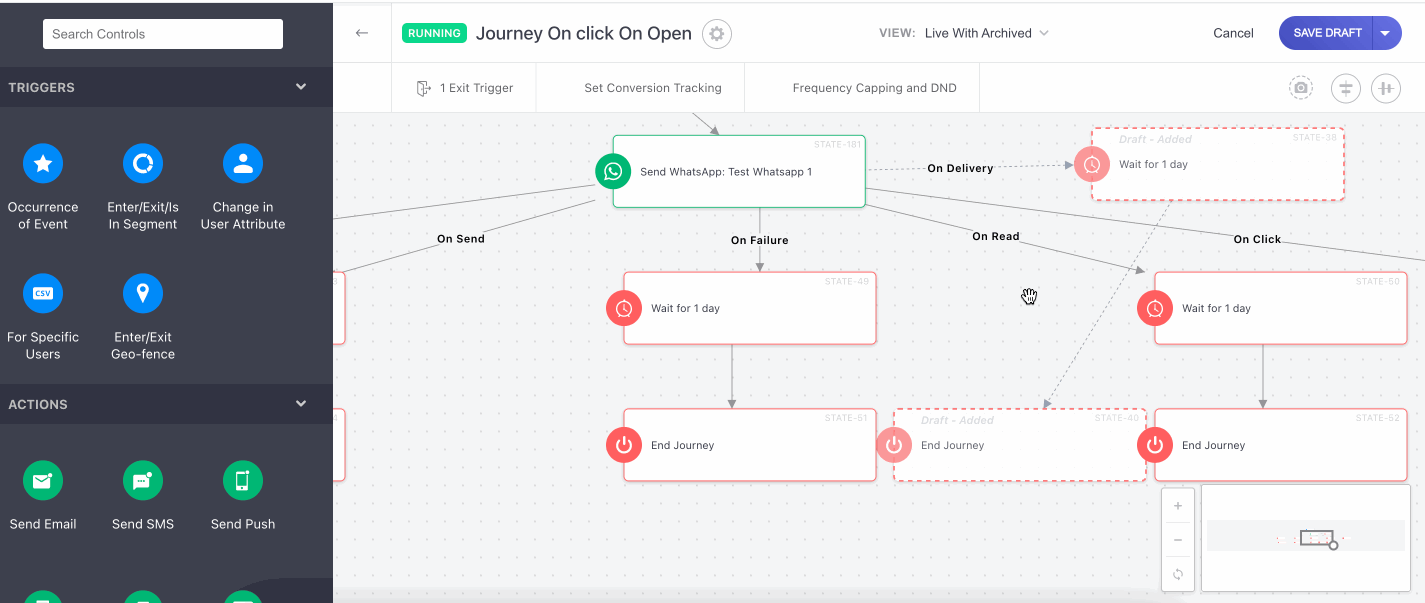Select the For Specific Users CSV icon
1425x603 pixels.
tap(43, 293)
